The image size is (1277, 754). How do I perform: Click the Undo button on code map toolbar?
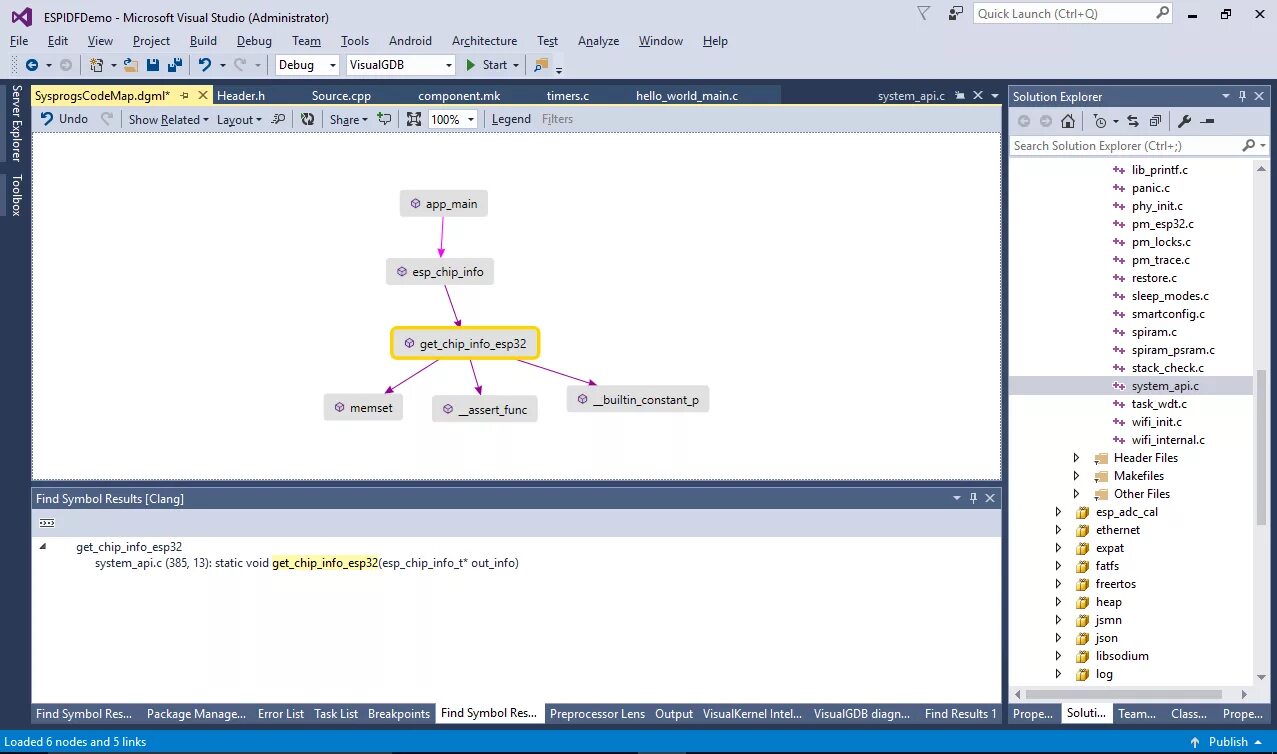(x=65, y=119)
